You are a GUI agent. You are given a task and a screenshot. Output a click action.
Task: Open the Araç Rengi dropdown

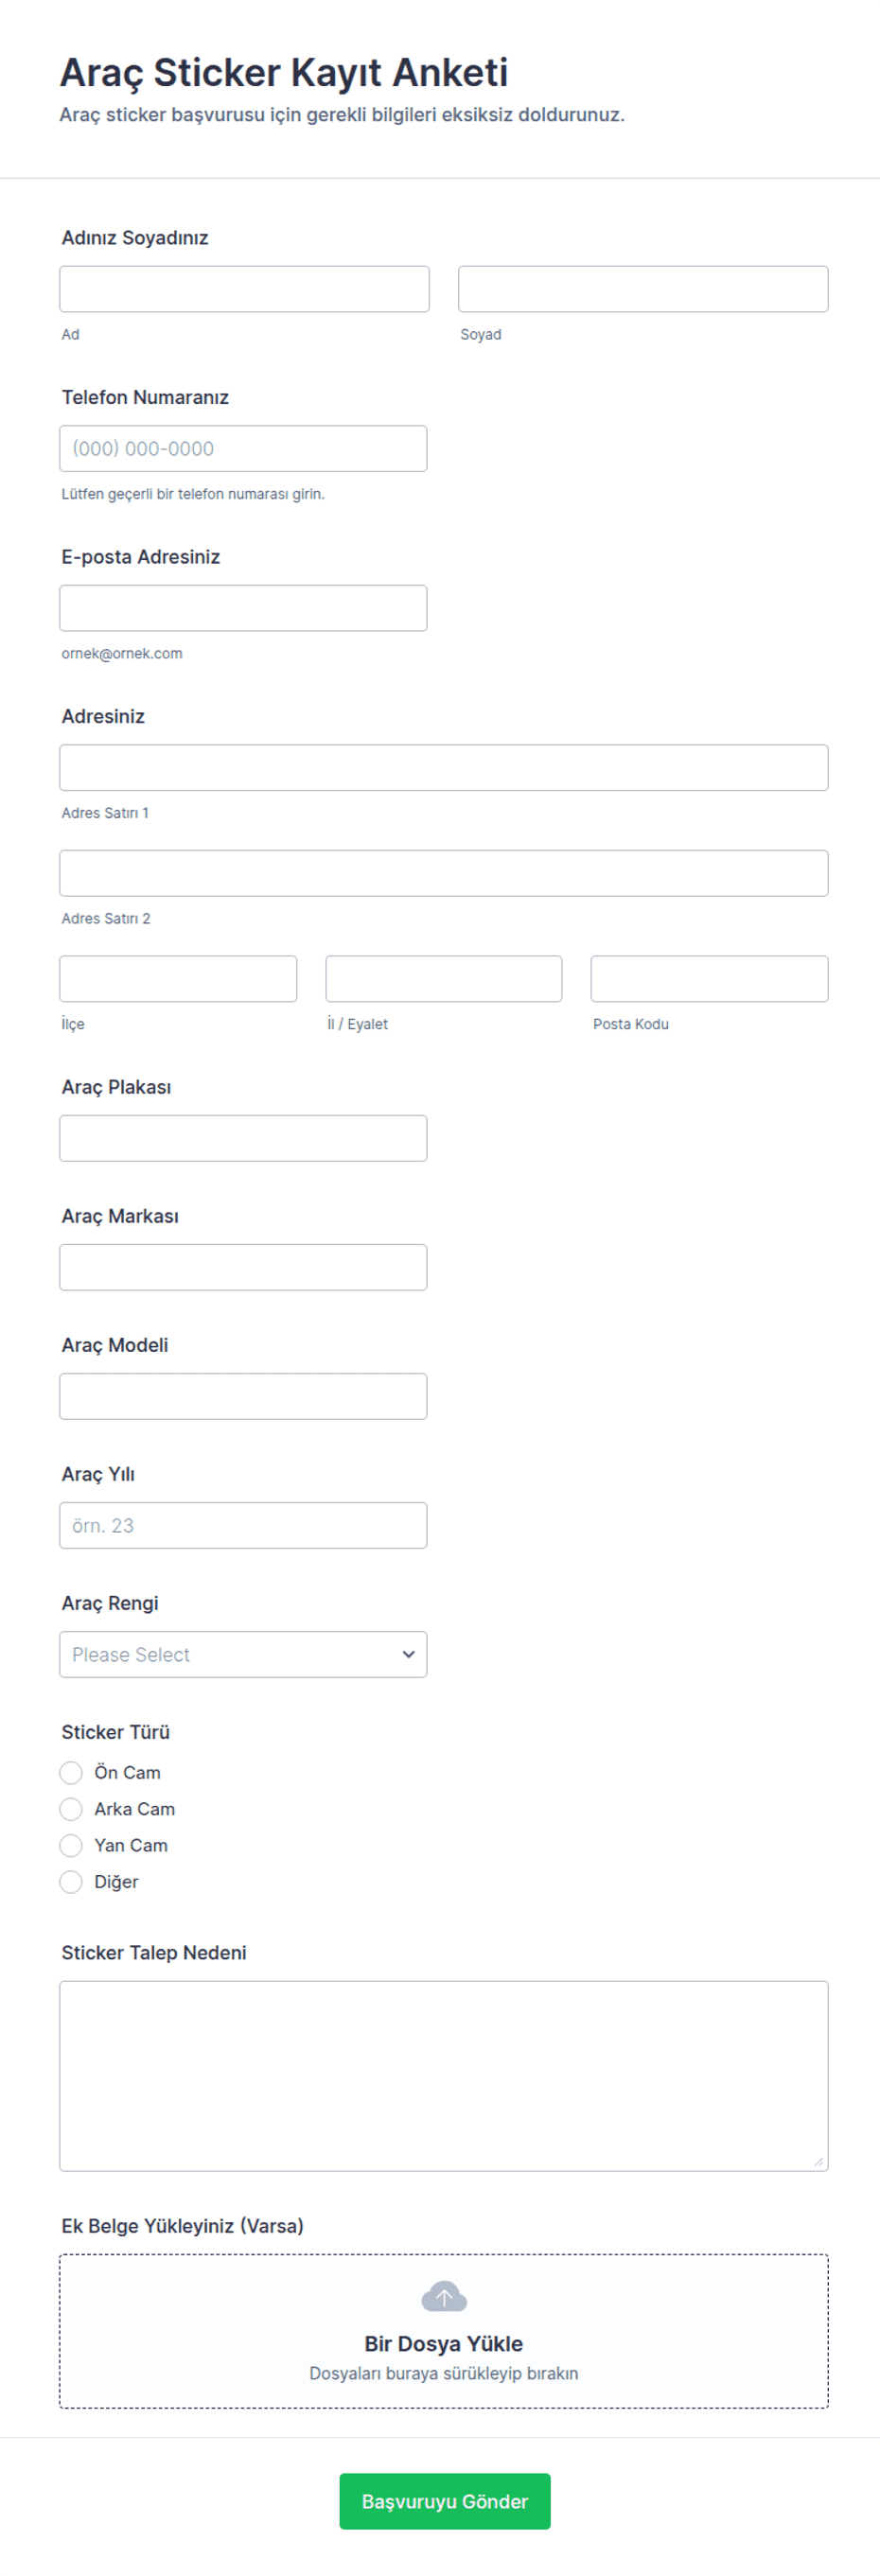click(x=243, y=1655)
